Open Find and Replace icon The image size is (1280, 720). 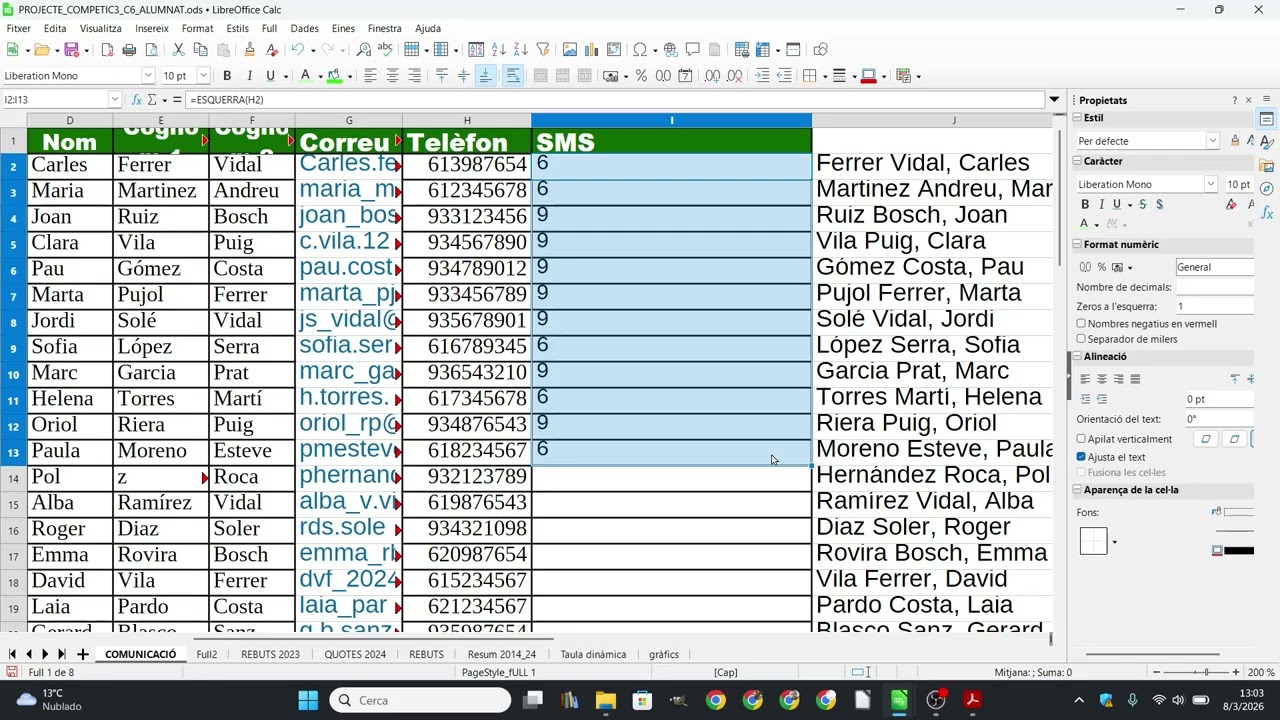[364, 50]
